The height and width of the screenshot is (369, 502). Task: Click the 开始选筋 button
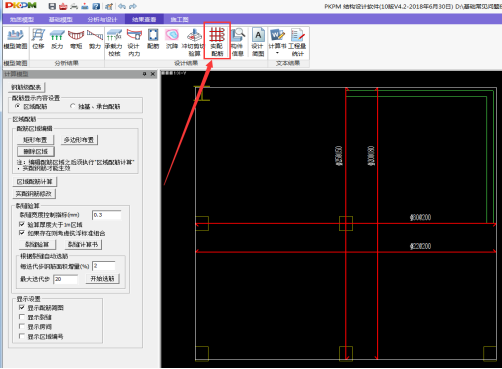click(102, 278)
